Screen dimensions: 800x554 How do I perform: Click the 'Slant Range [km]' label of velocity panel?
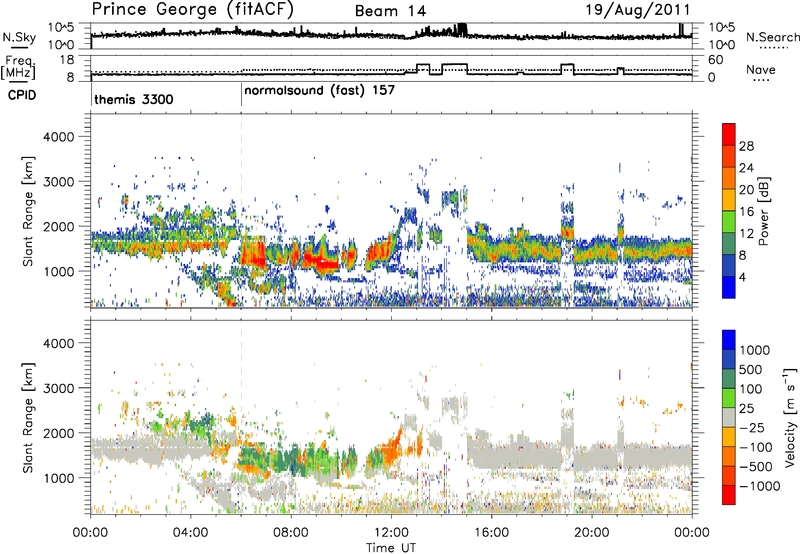27,418
